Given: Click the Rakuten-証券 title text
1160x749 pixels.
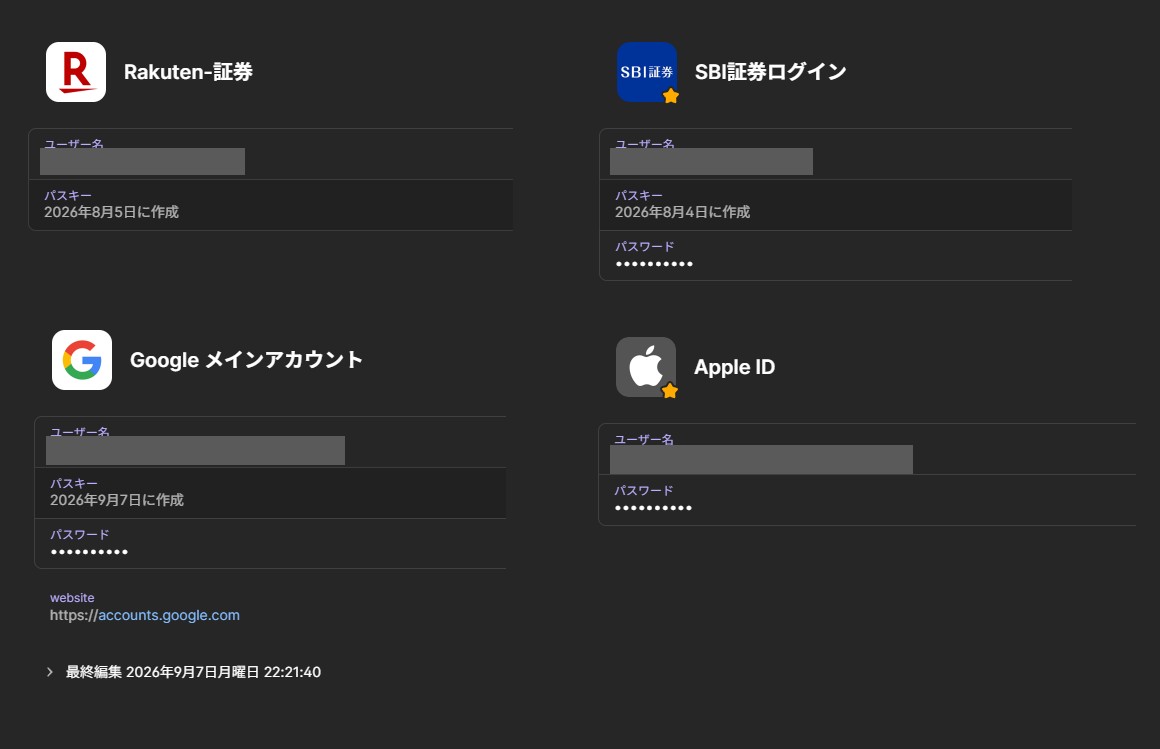Looking at the screenshot, I should (x=188, y=72).
